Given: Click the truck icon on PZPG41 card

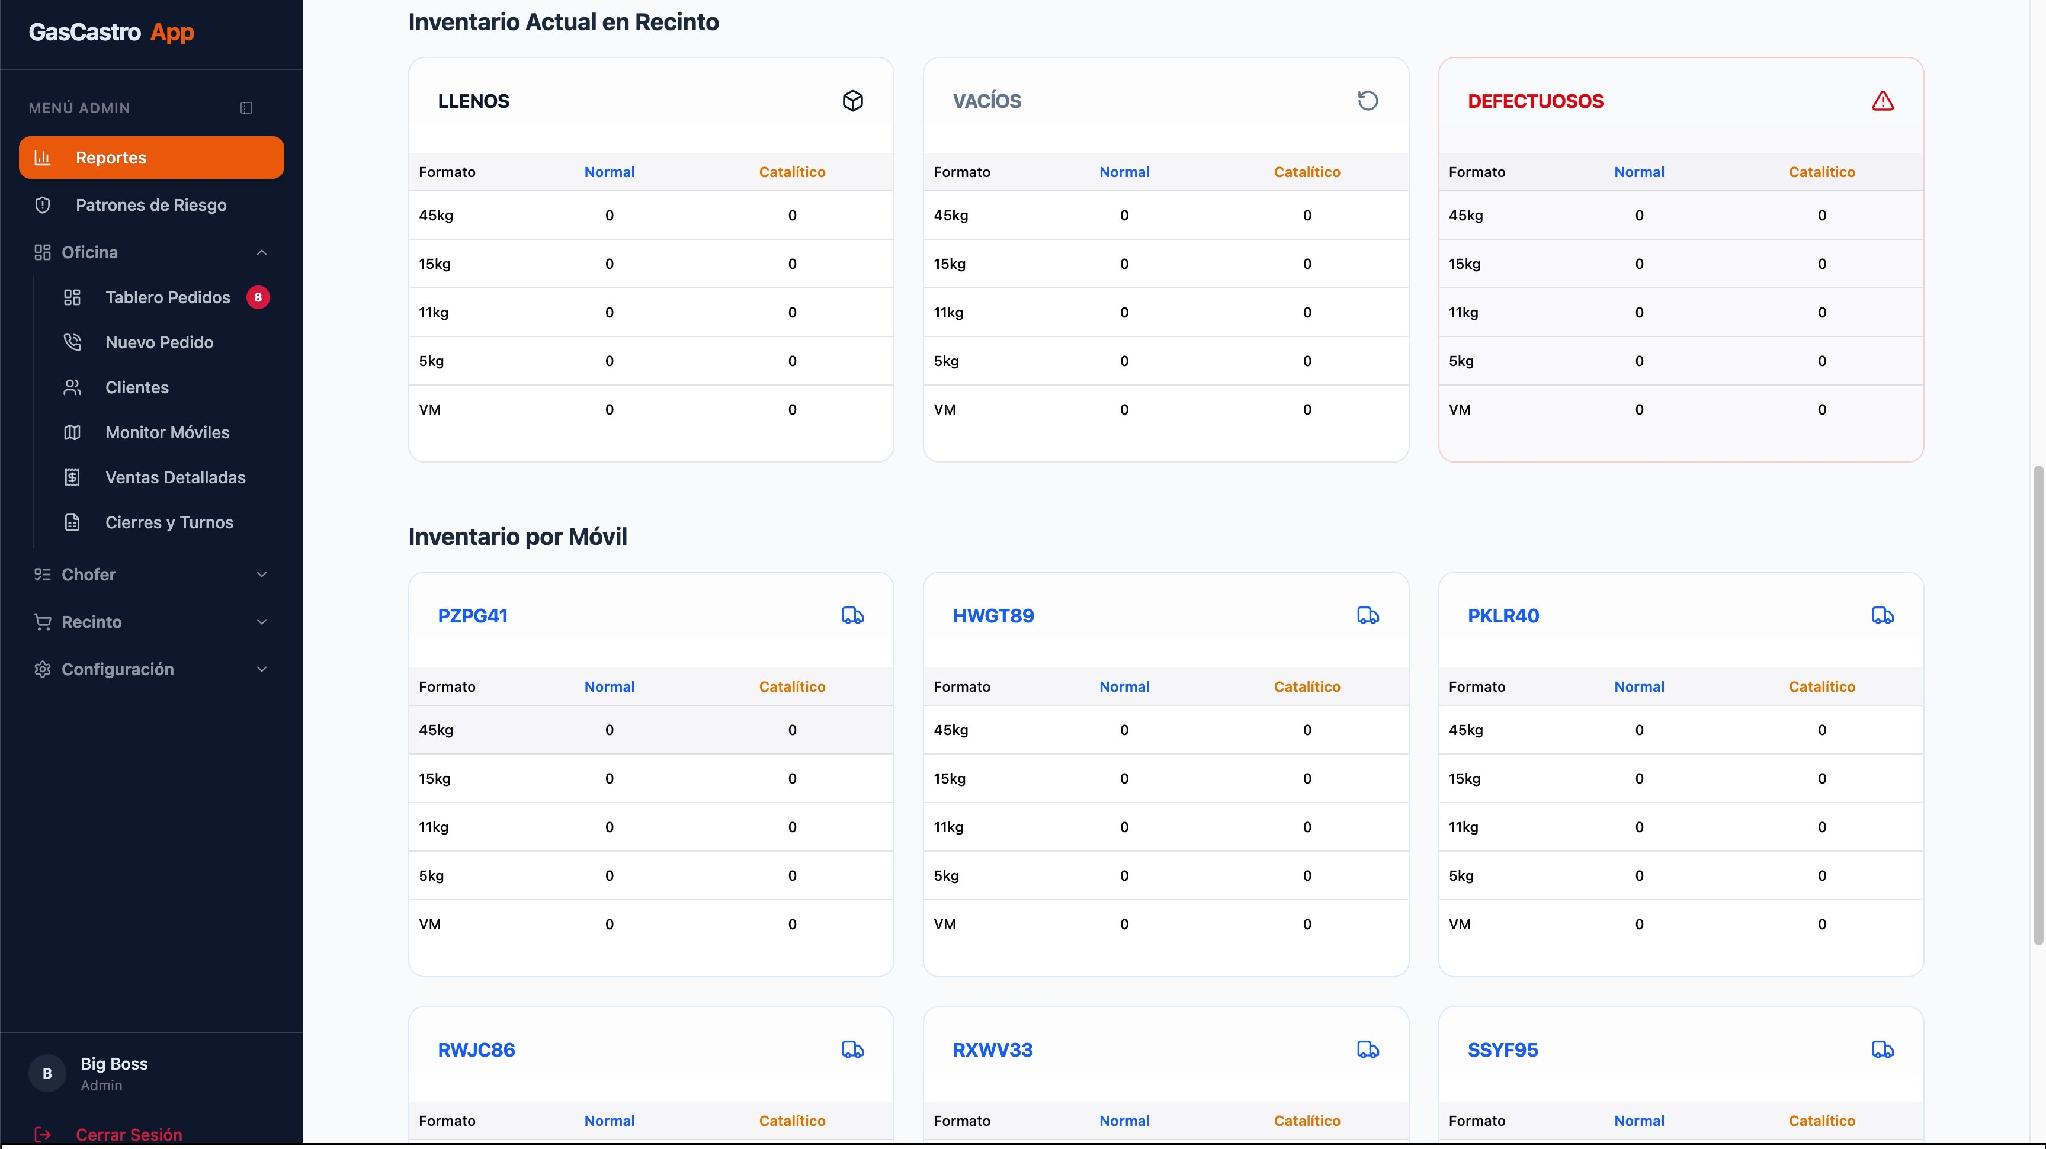Looking at the screenshot, I should (853, 615).
